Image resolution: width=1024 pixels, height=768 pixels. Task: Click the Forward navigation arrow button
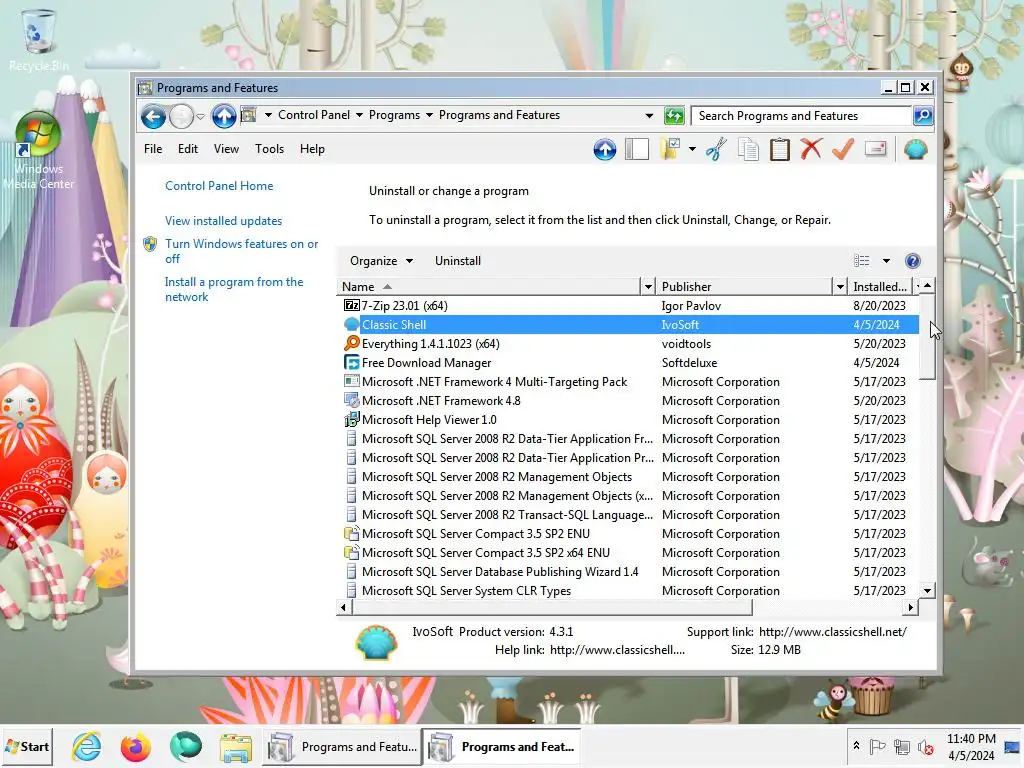click(x=182, y=117)
